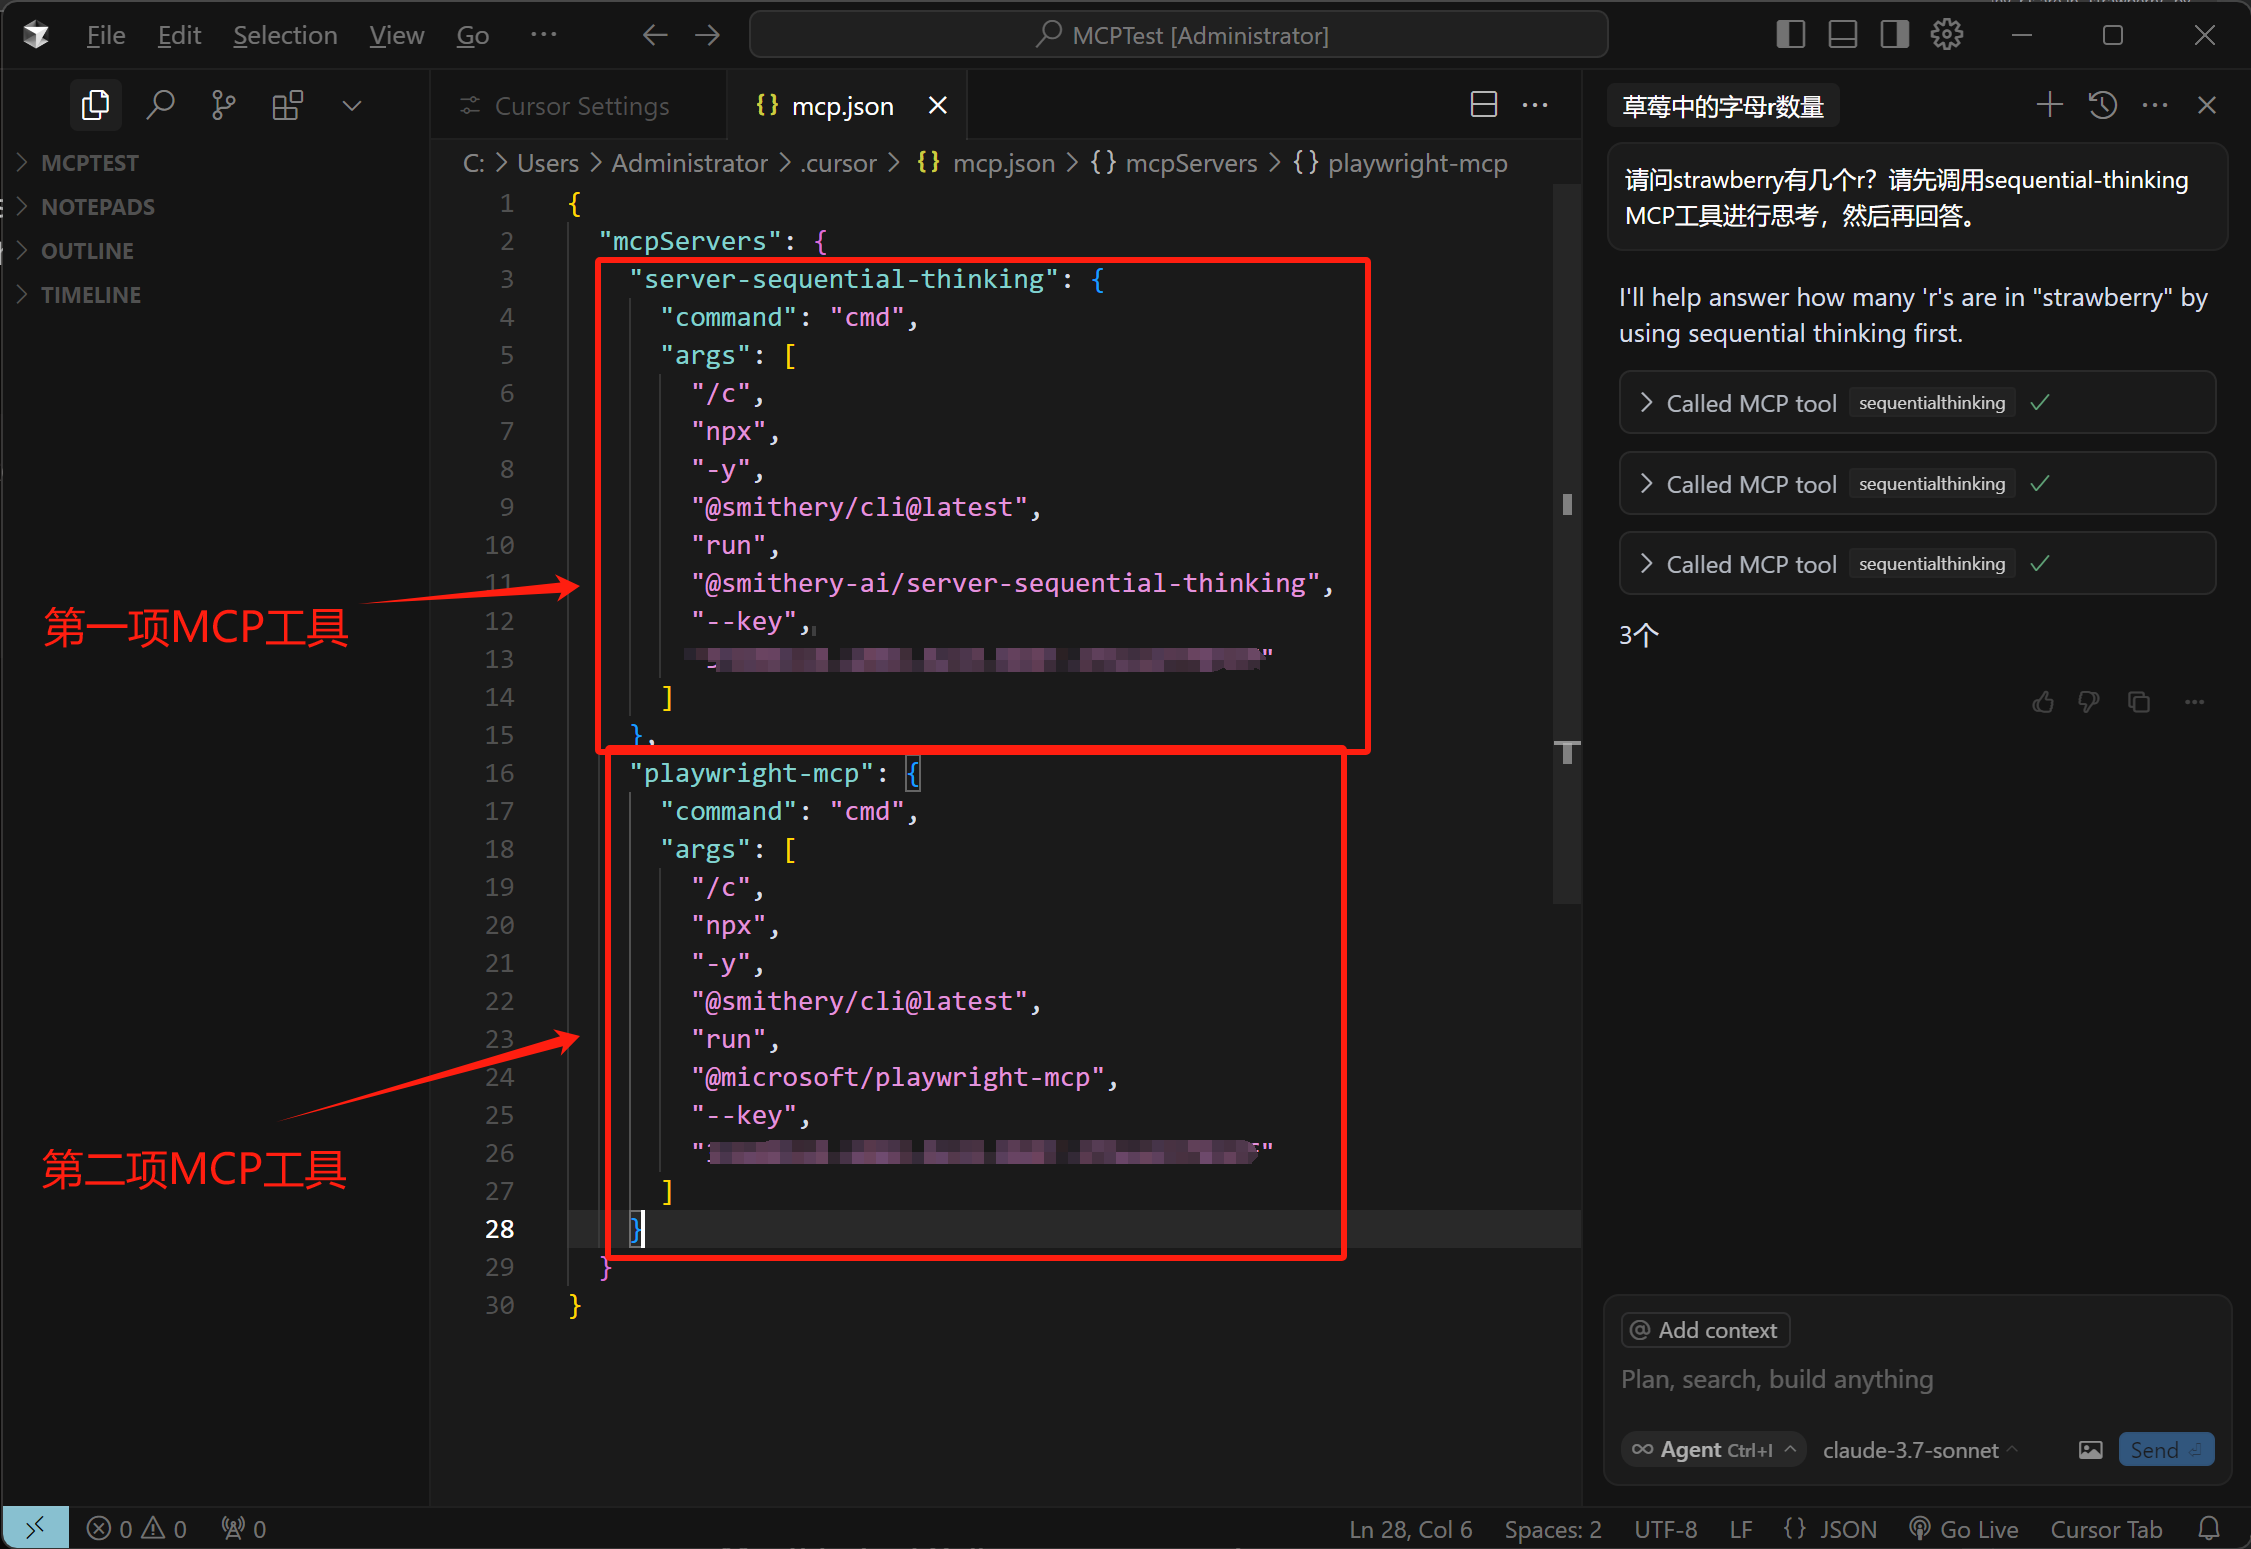Change the JSON language mode
This screenshot has width=2251, height=1549.
(x=1830, y=1530)
